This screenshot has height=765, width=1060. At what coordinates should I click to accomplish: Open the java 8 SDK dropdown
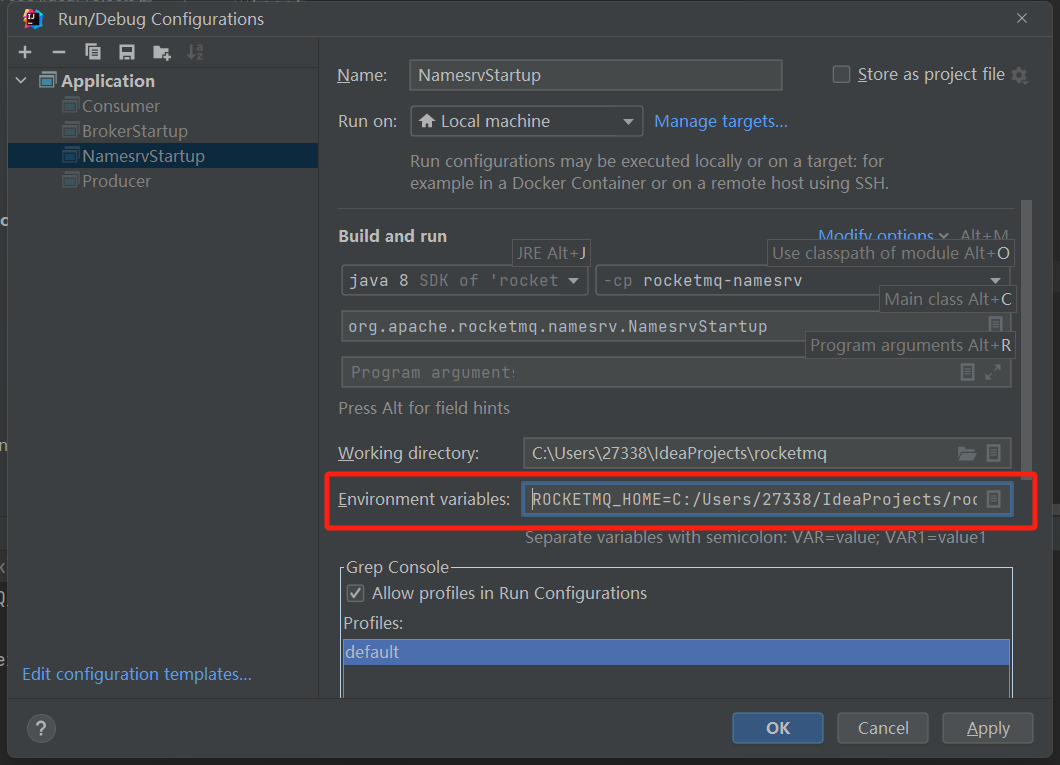click(x=463, y=280)
